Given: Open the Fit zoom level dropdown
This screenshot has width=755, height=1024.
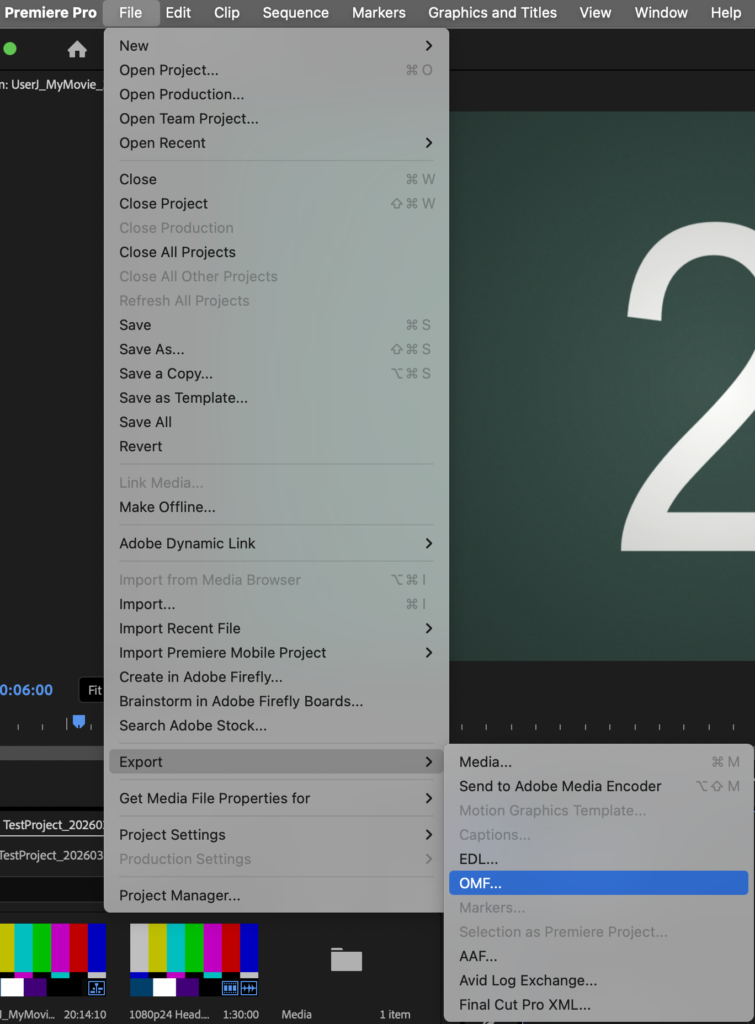Looking at the screenshot, I should [93, 690].
